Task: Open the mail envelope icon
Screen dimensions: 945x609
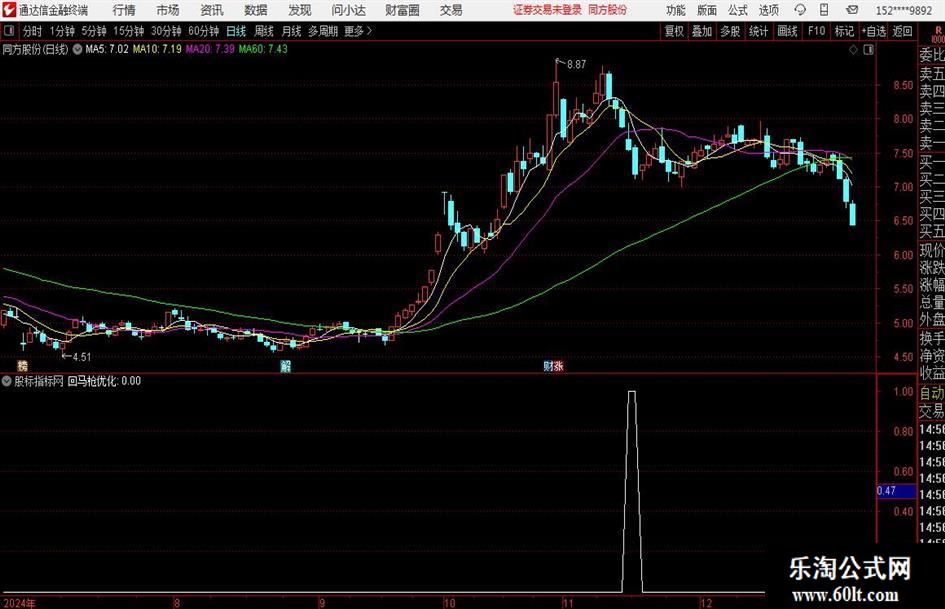Action: tap(852, 10)
